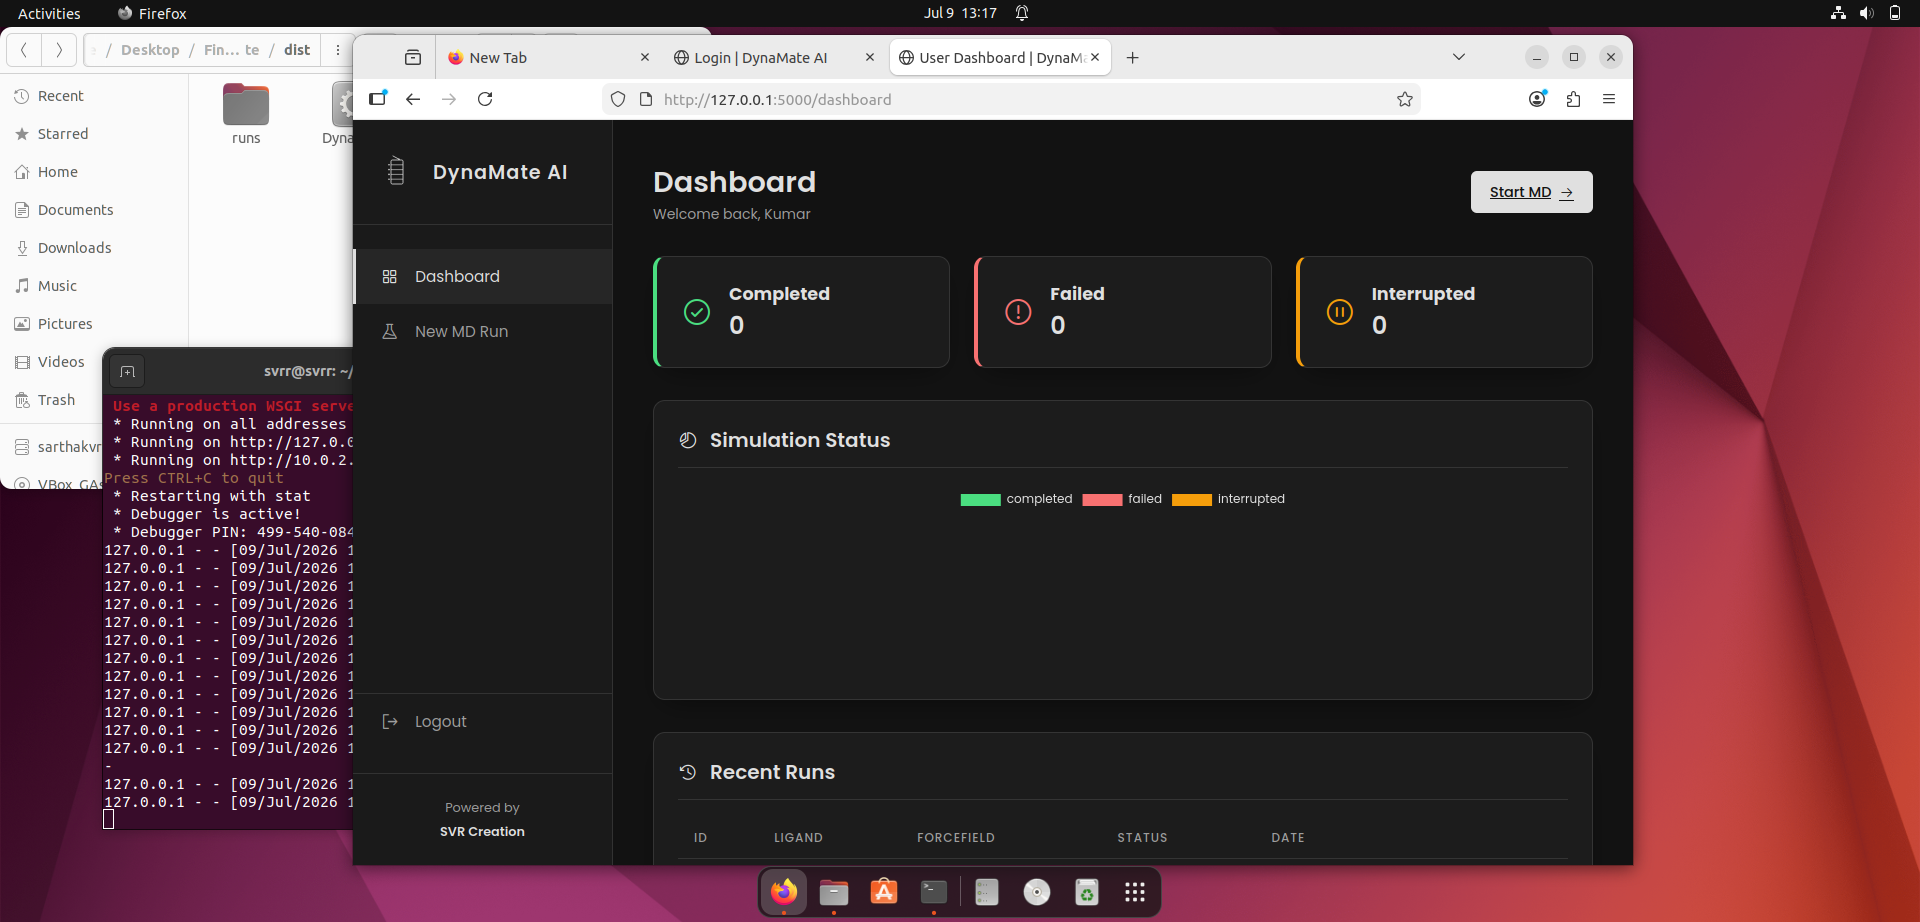
Task: Open the list all tabs dropdown
Action: 1459,57
